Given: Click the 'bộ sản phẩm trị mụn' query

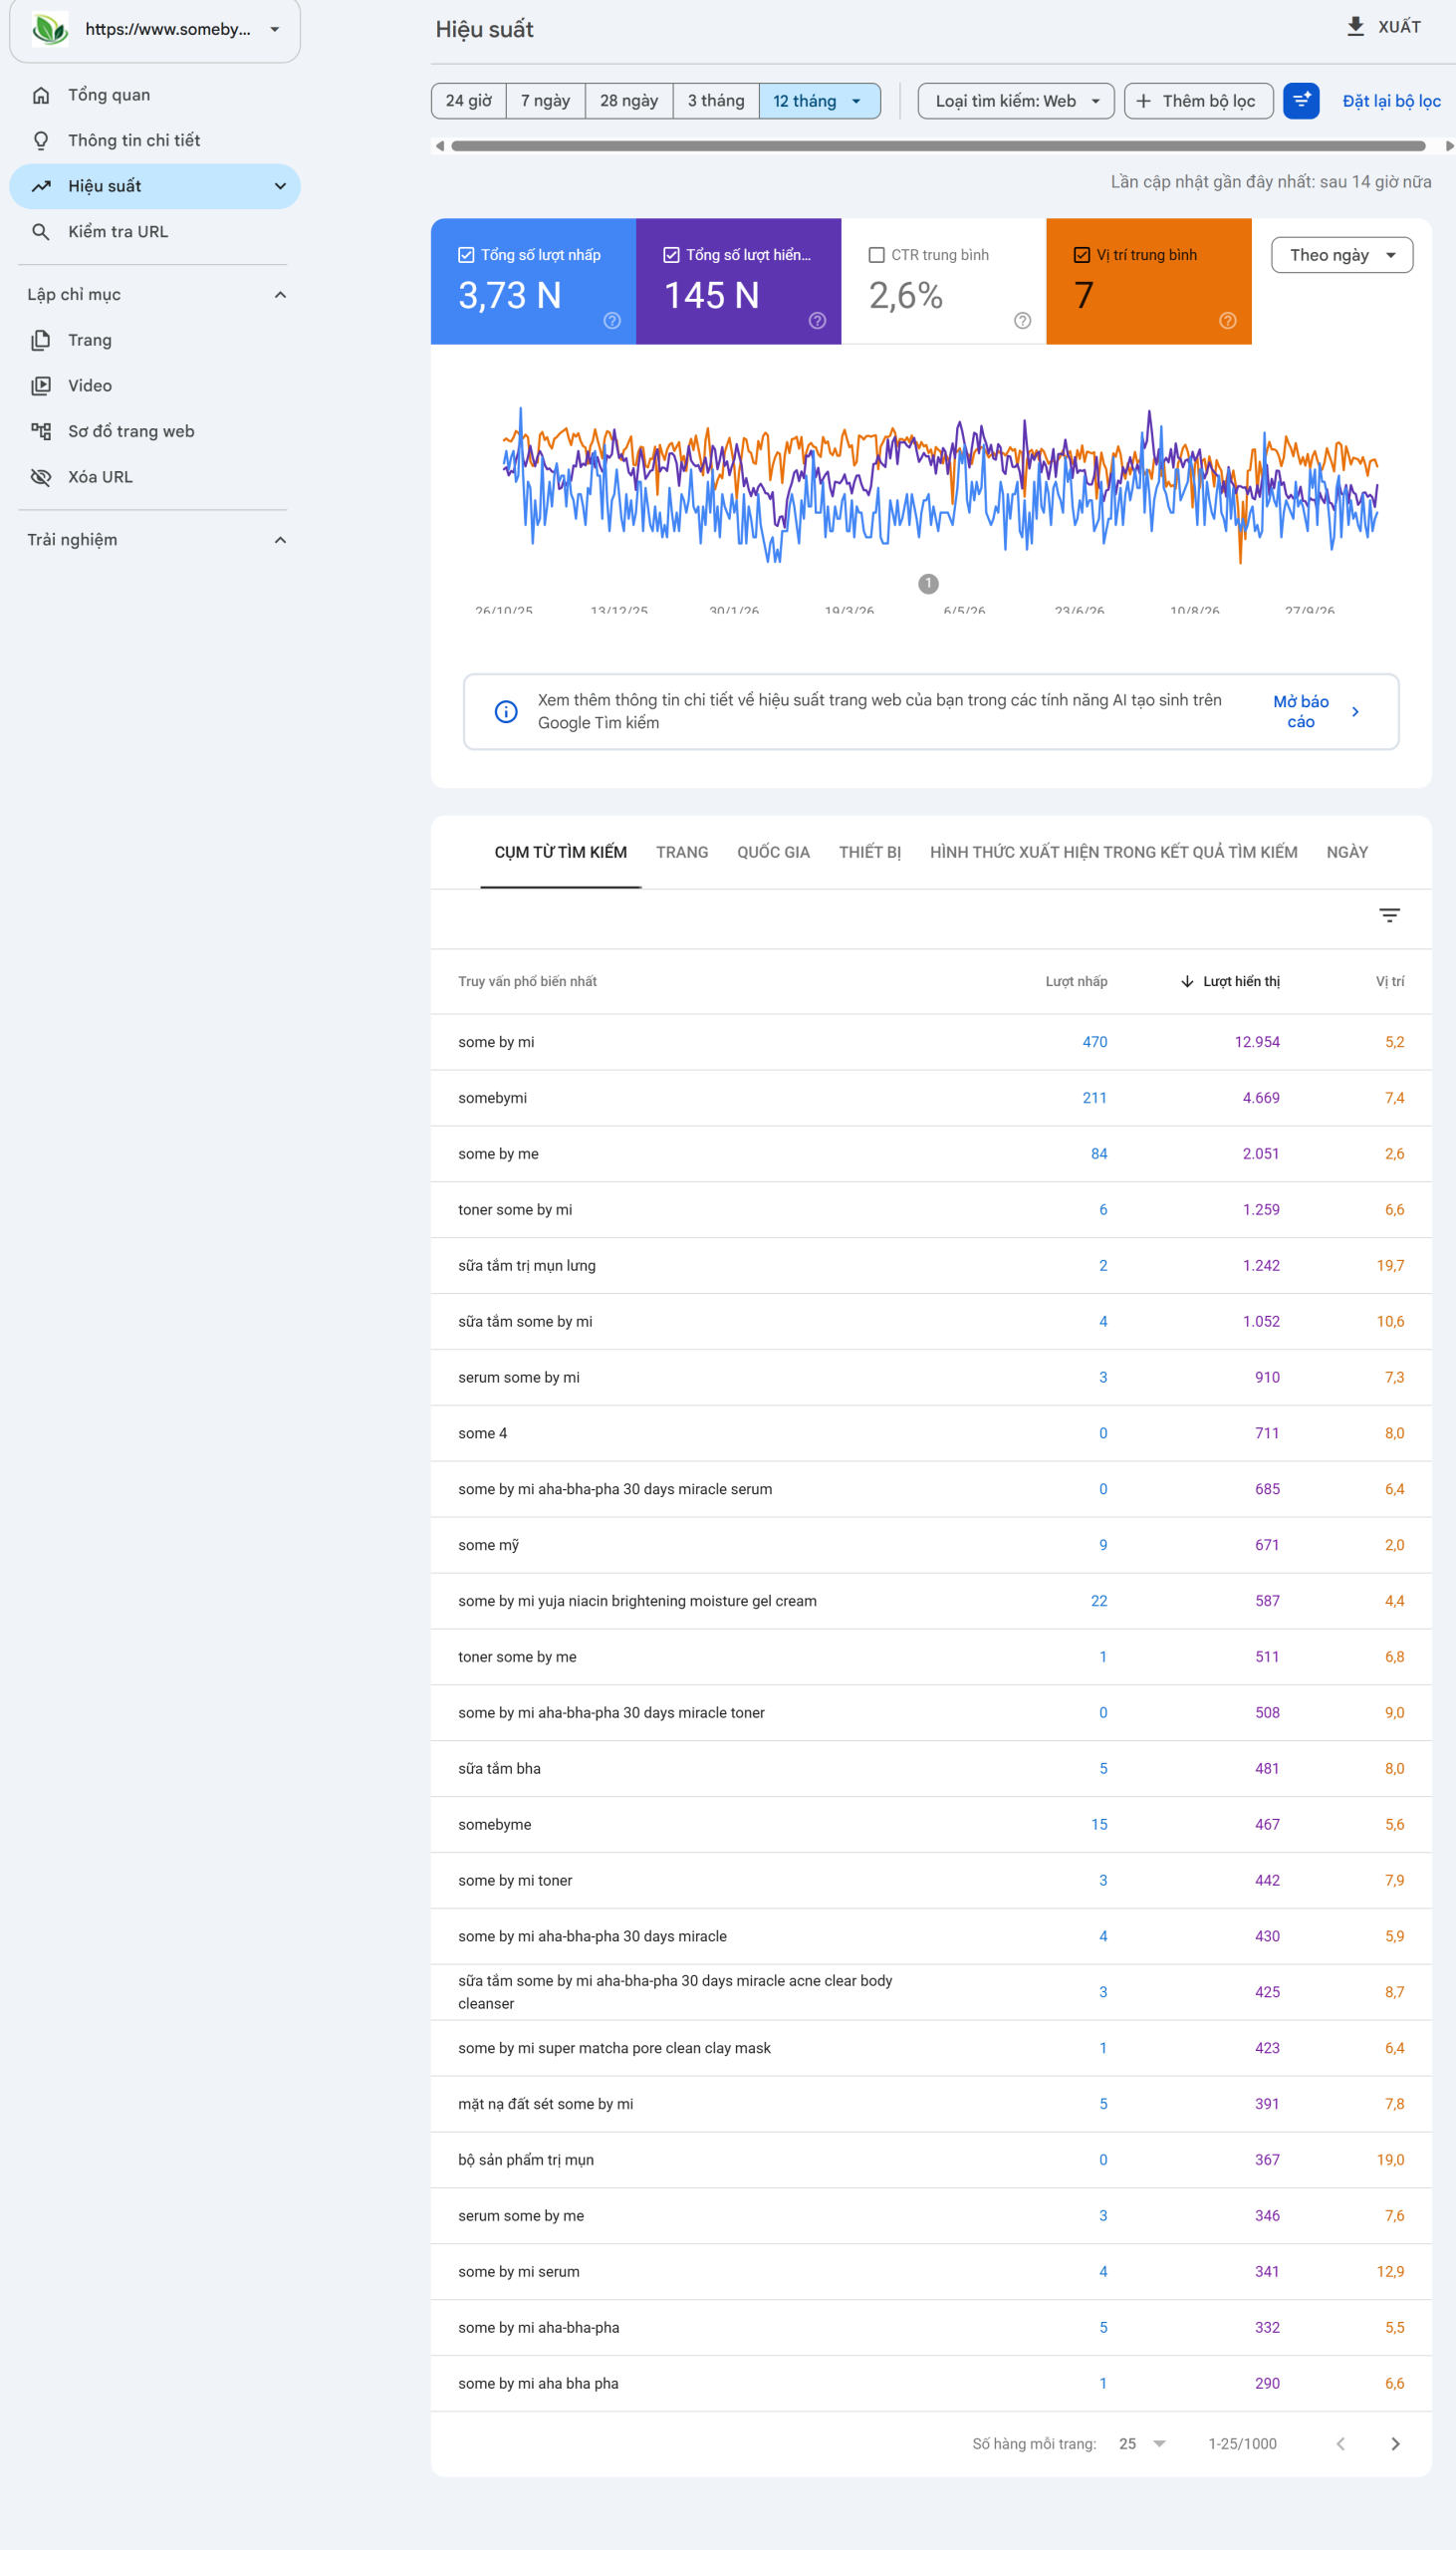Looking at the screenshot, I should pyautogui.click(x=526, y=2161).
